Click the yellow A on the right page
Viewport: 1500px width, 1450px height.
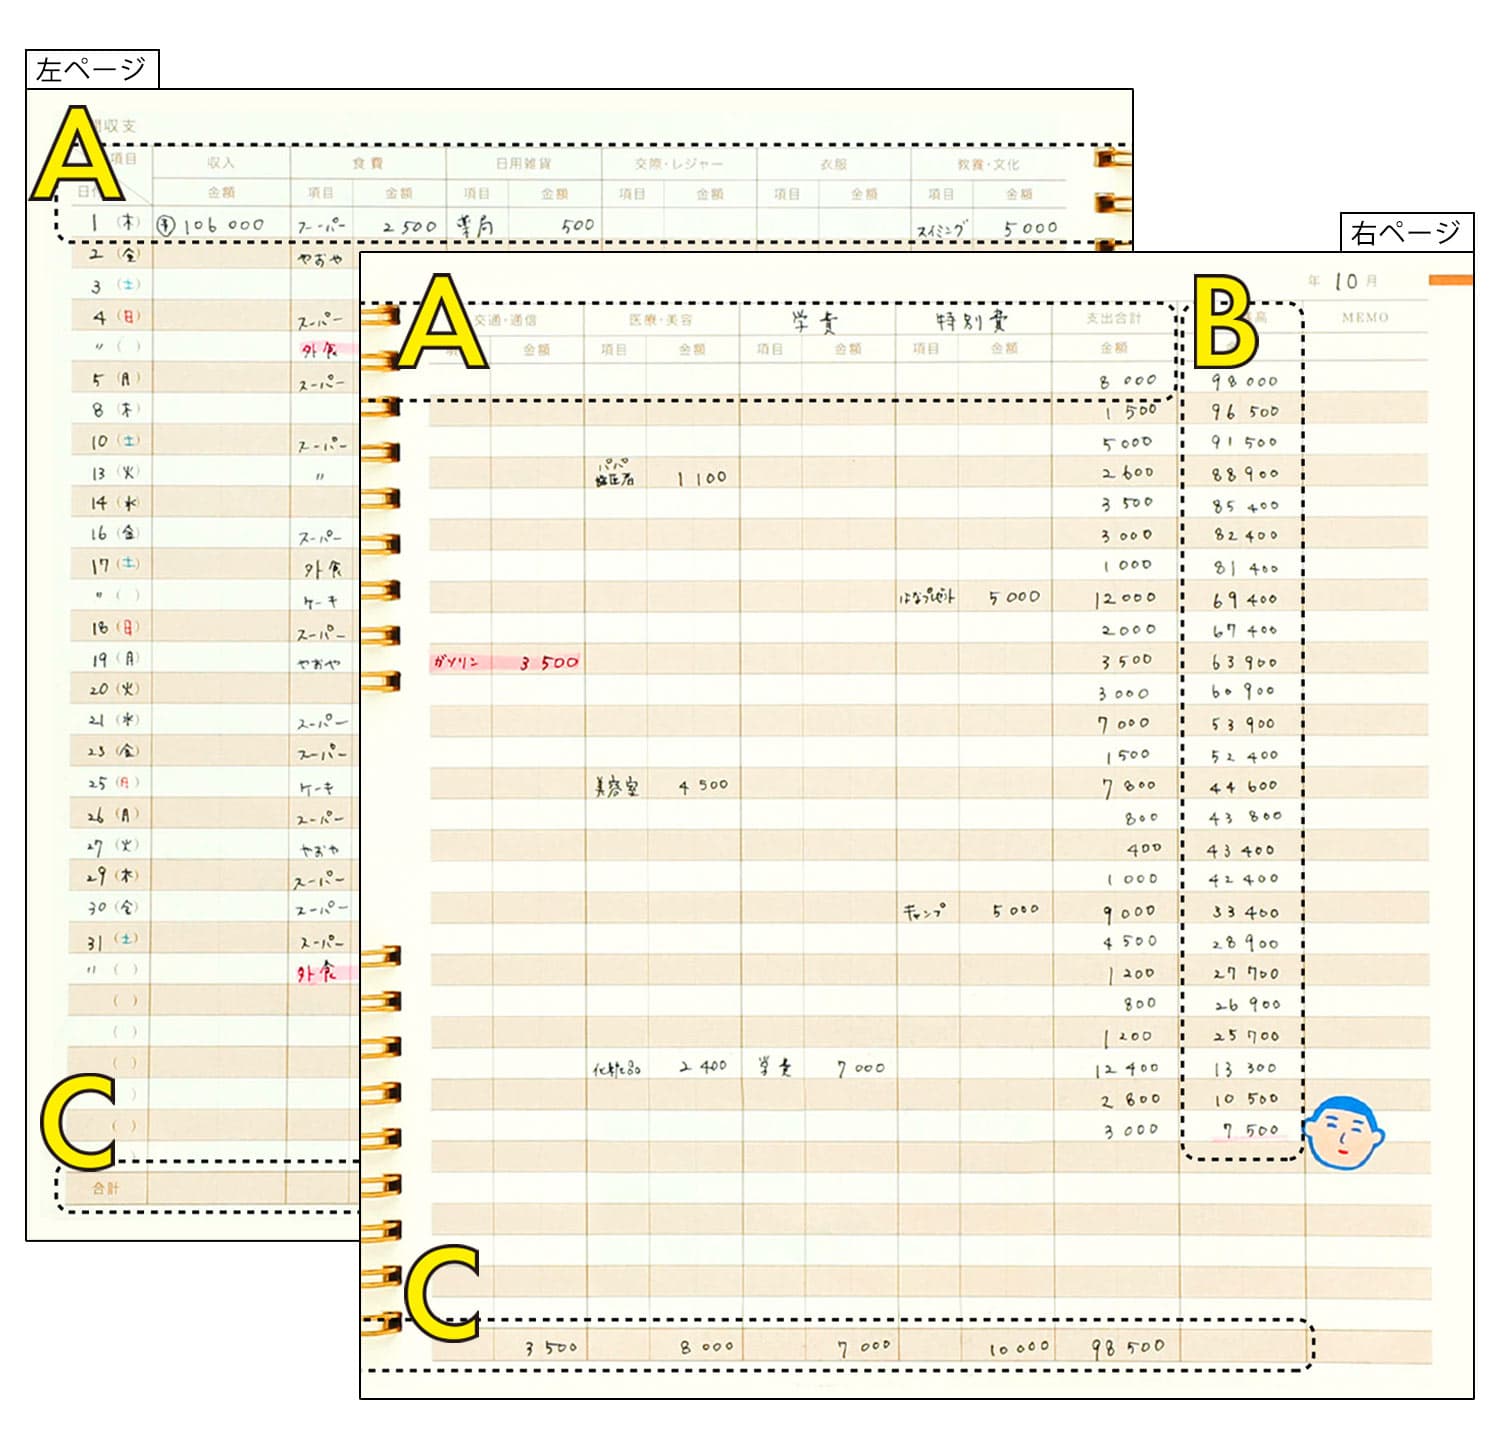443,323
